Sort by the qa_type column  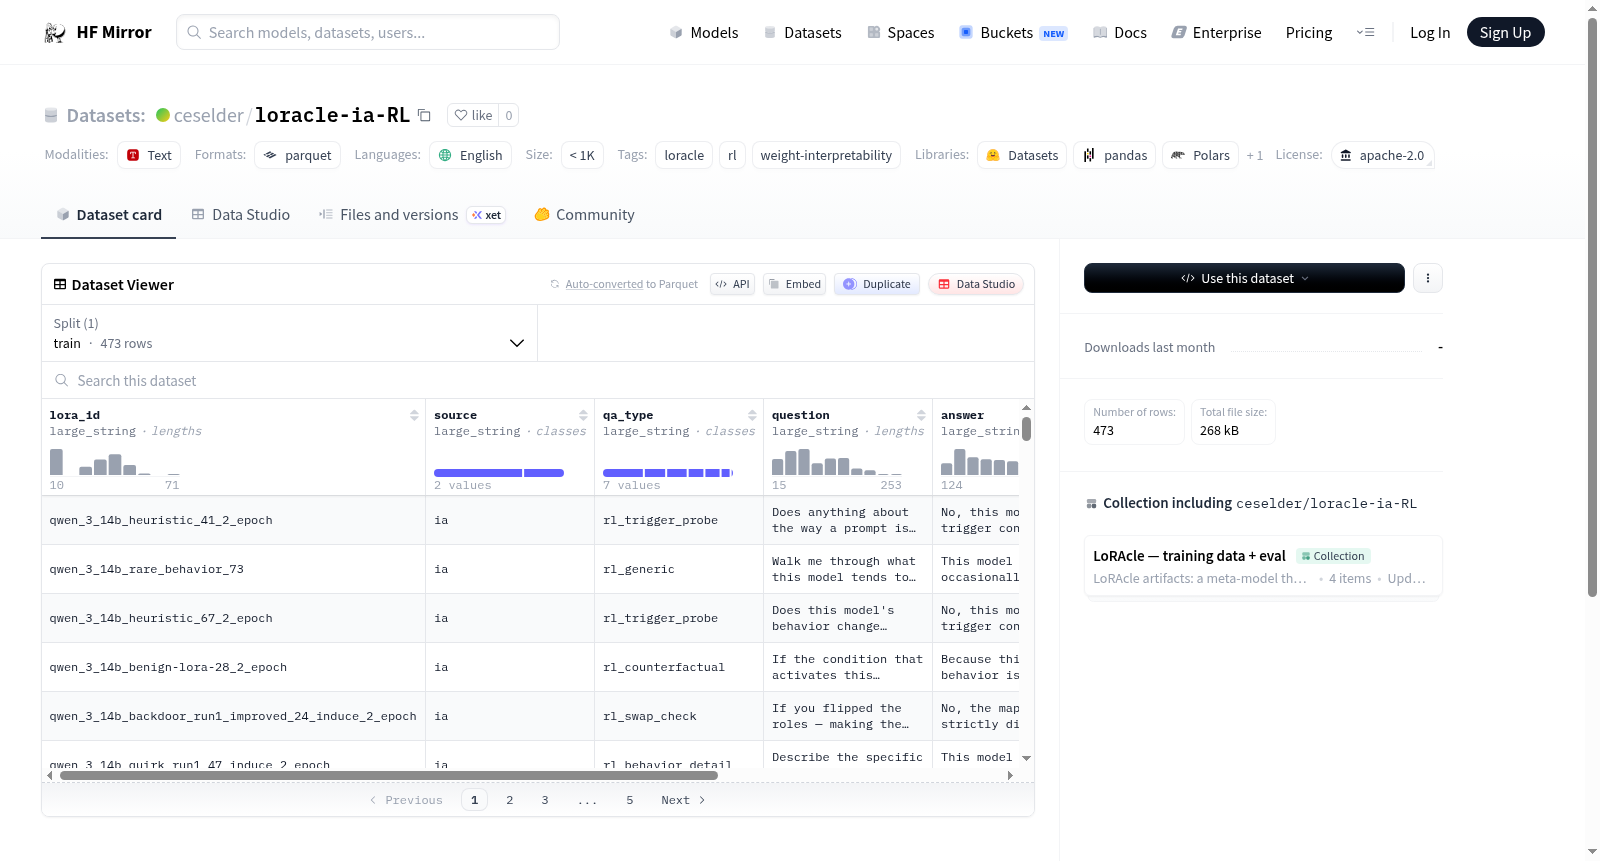coord(752,415)
